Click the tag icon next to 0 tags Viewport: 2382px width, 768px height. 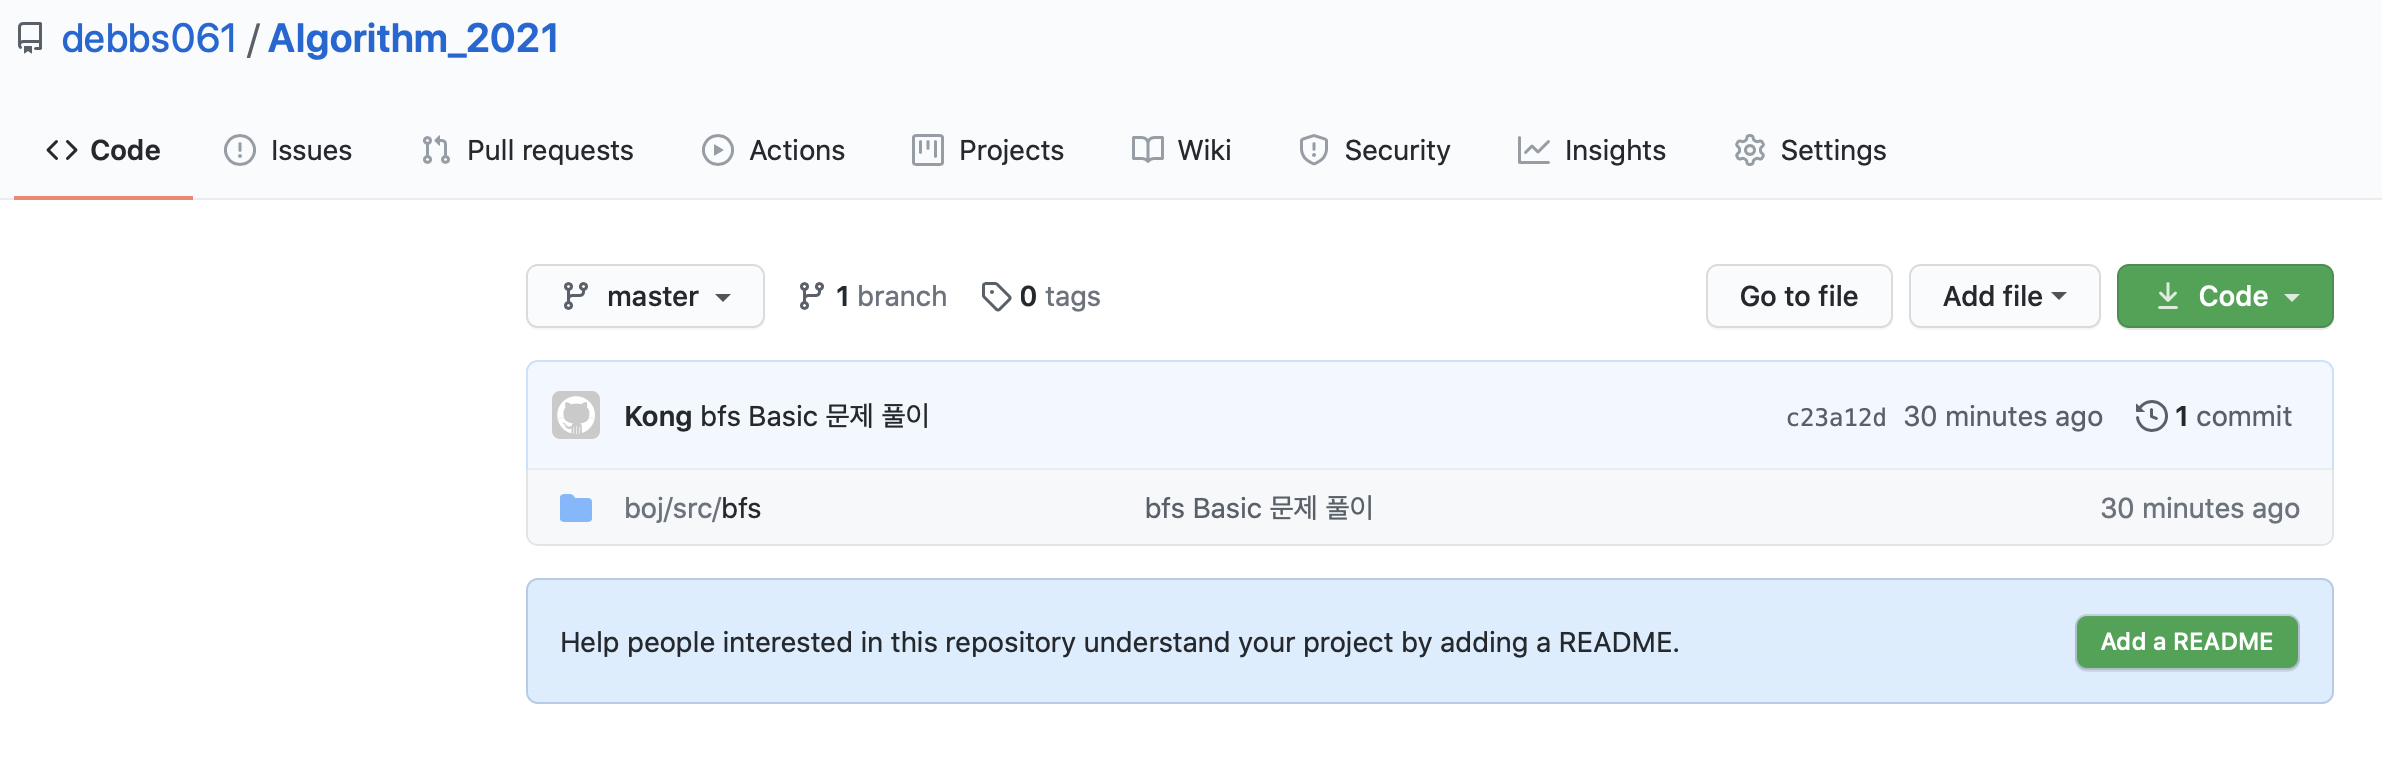click(x=996, y=296)
